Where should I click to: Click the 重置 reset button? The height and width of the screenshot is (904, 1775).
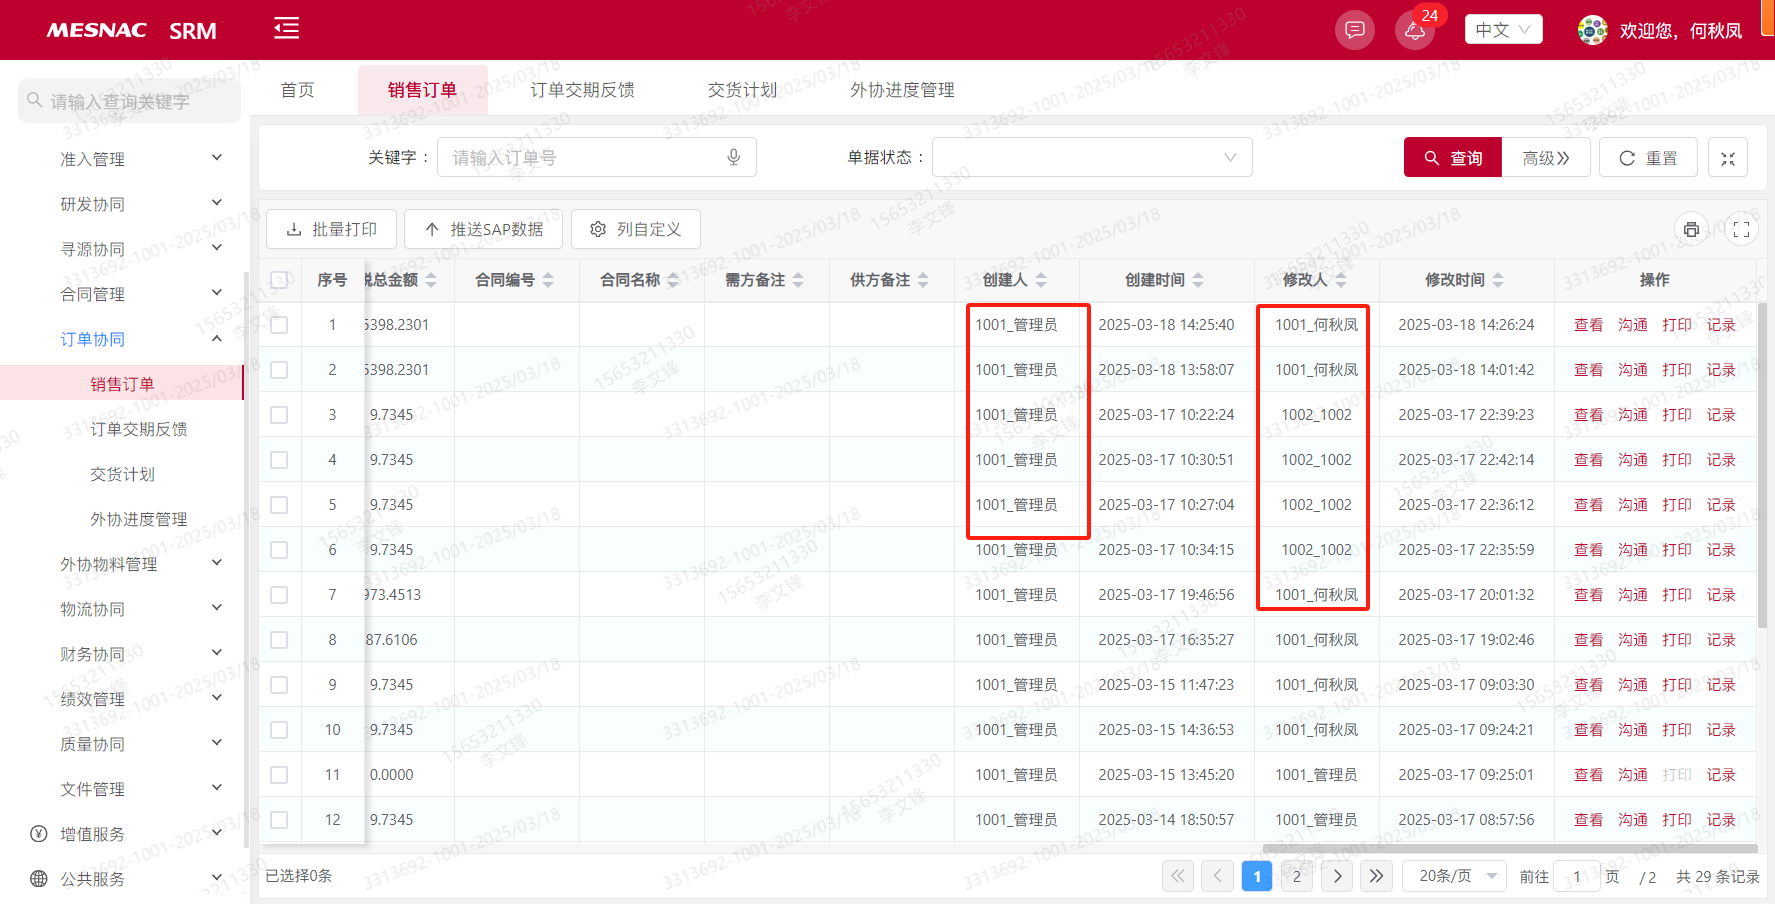[x=1648, y=158]
